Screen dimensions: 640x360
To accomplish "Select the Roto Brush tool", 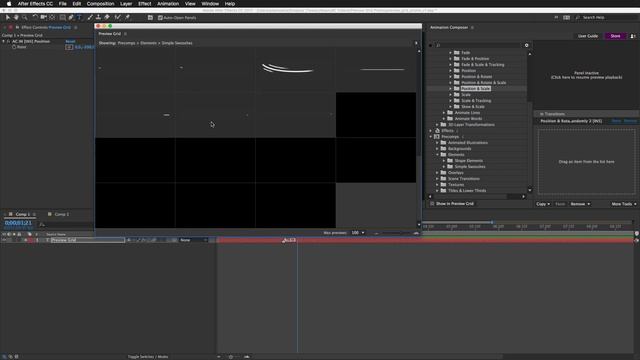I will point(118,18).
